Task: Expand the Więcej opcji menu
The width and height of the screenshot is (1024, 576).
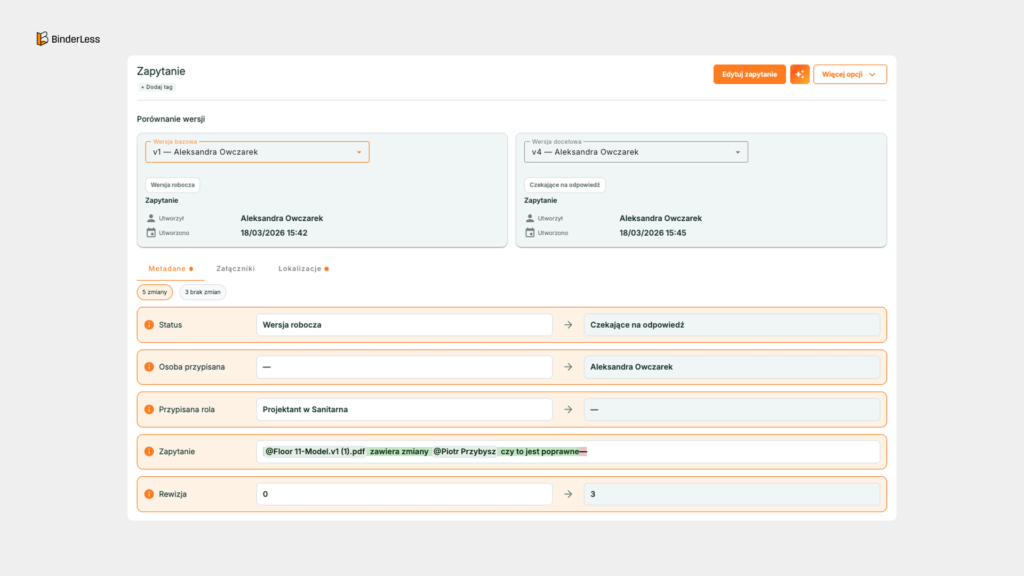Action: [x=850, y=74]
